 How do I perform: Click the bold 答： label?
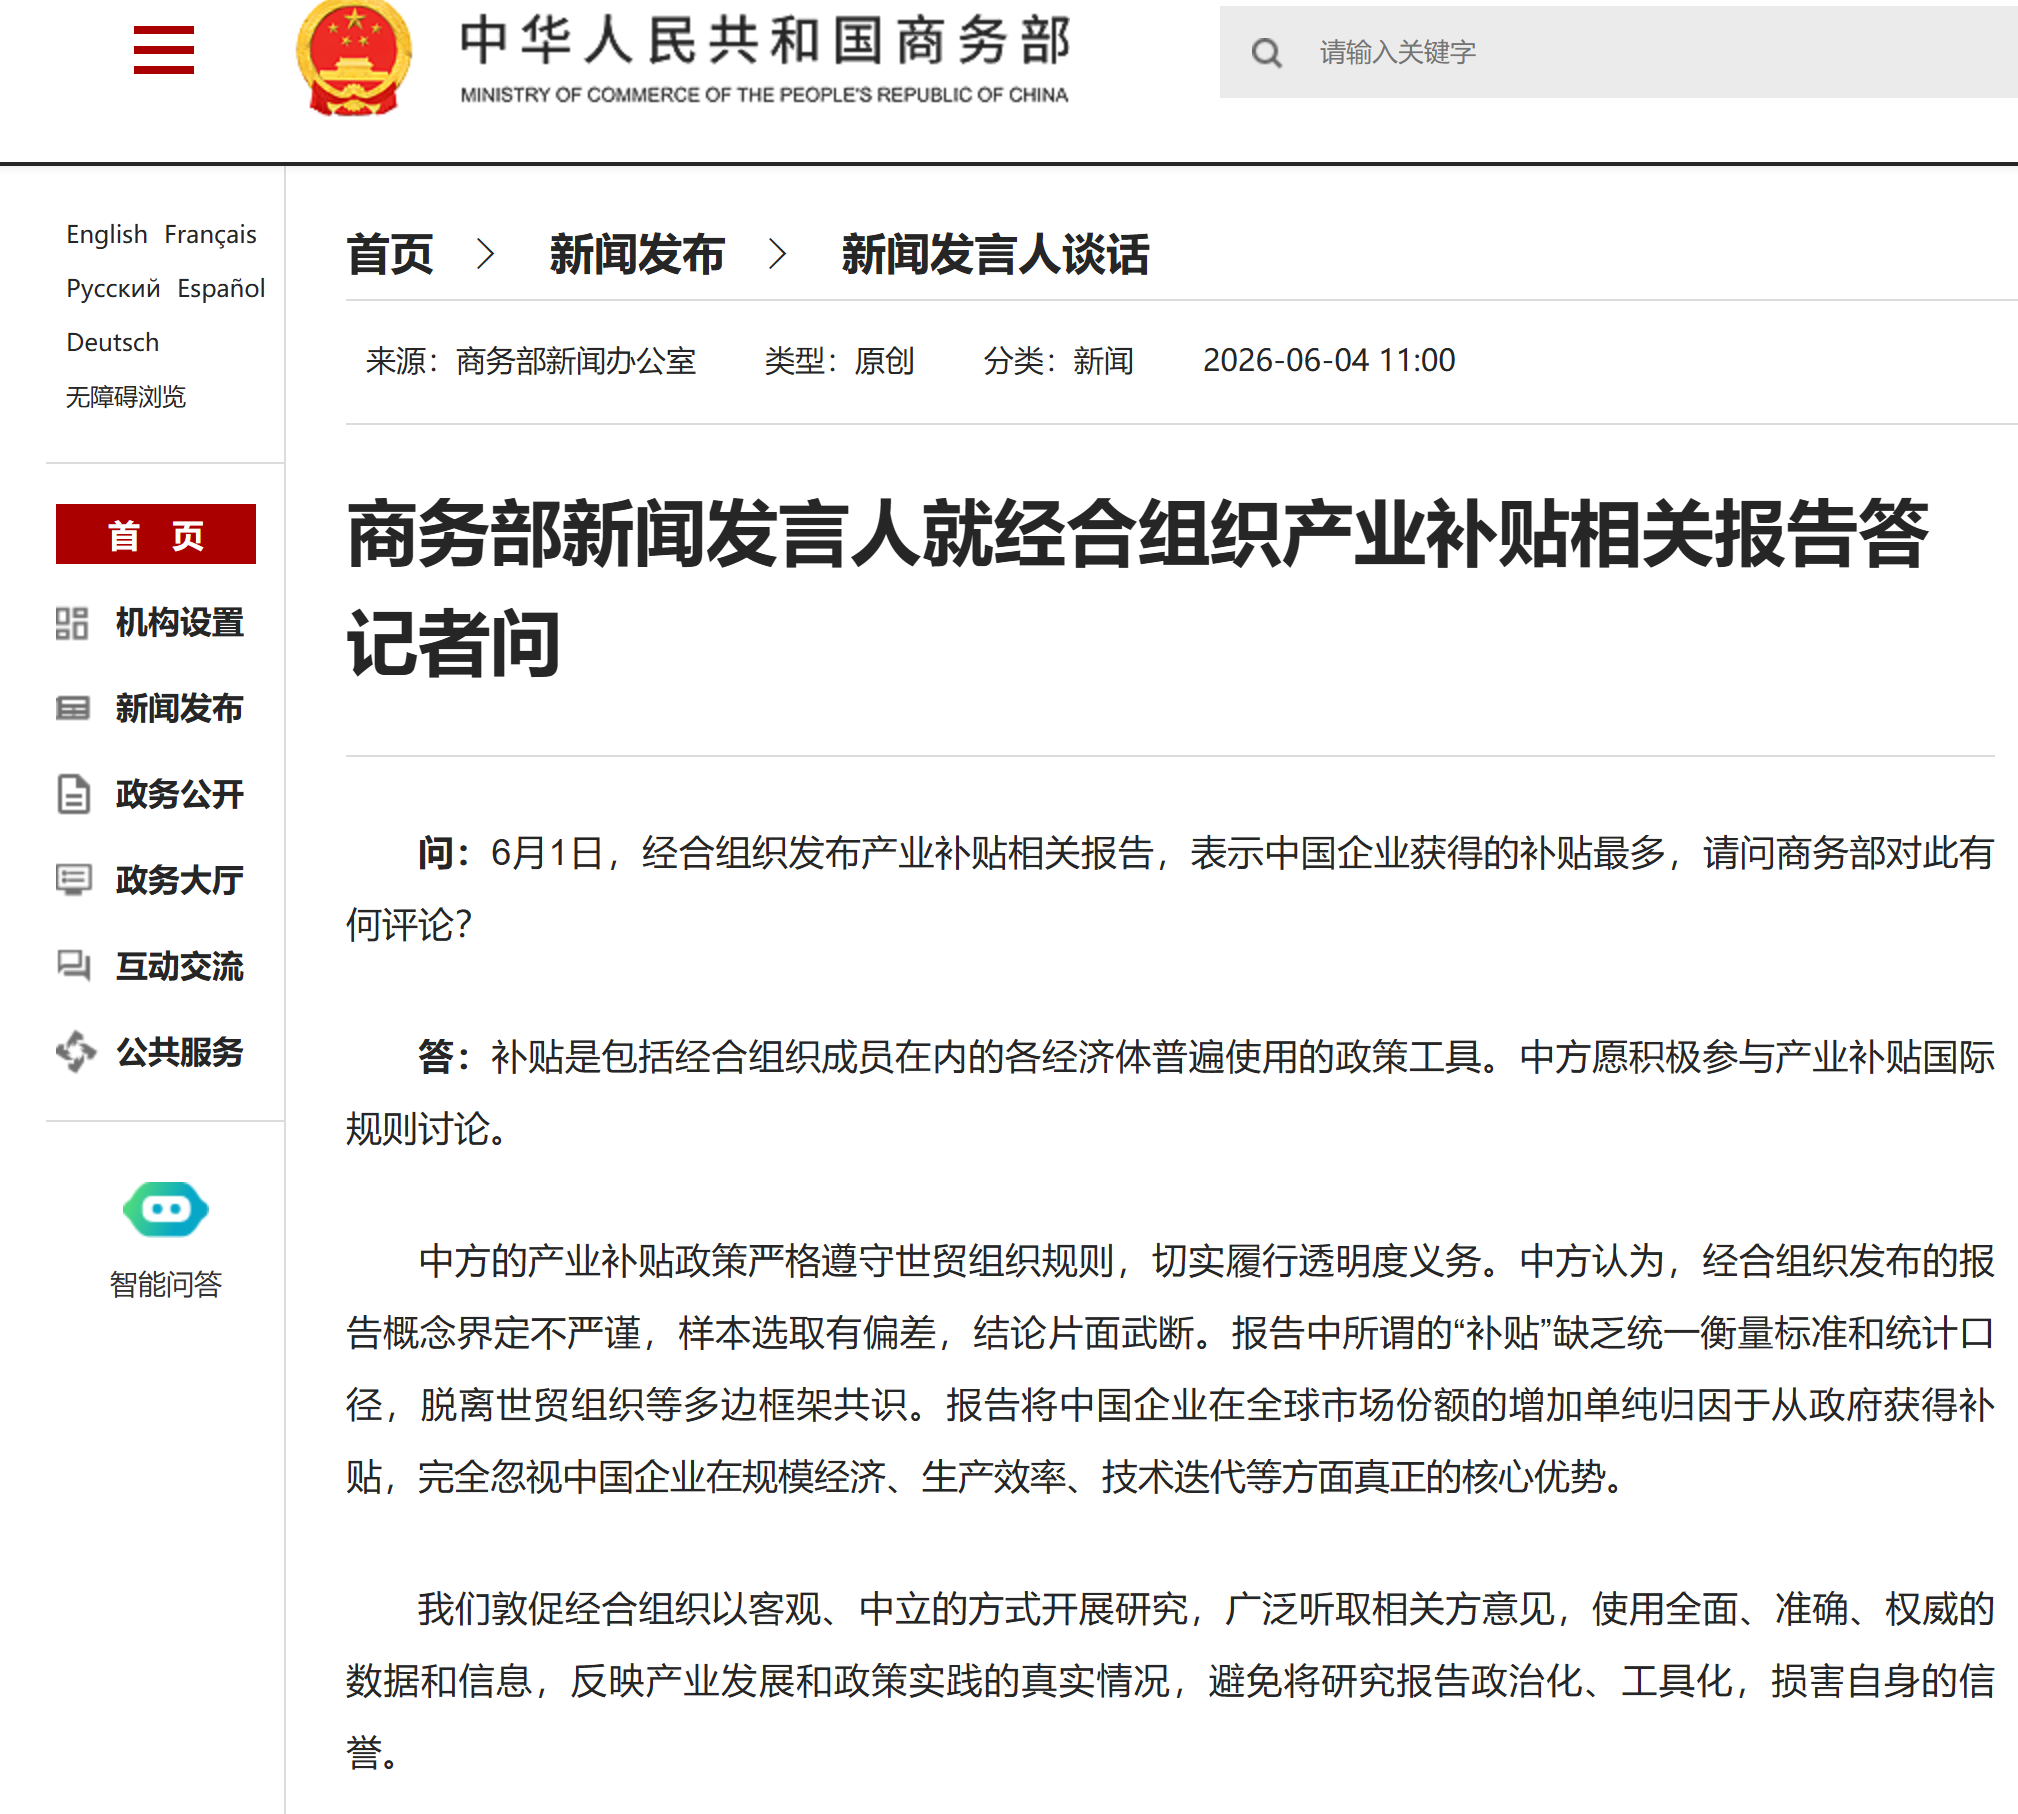[x=444, y=1057]
